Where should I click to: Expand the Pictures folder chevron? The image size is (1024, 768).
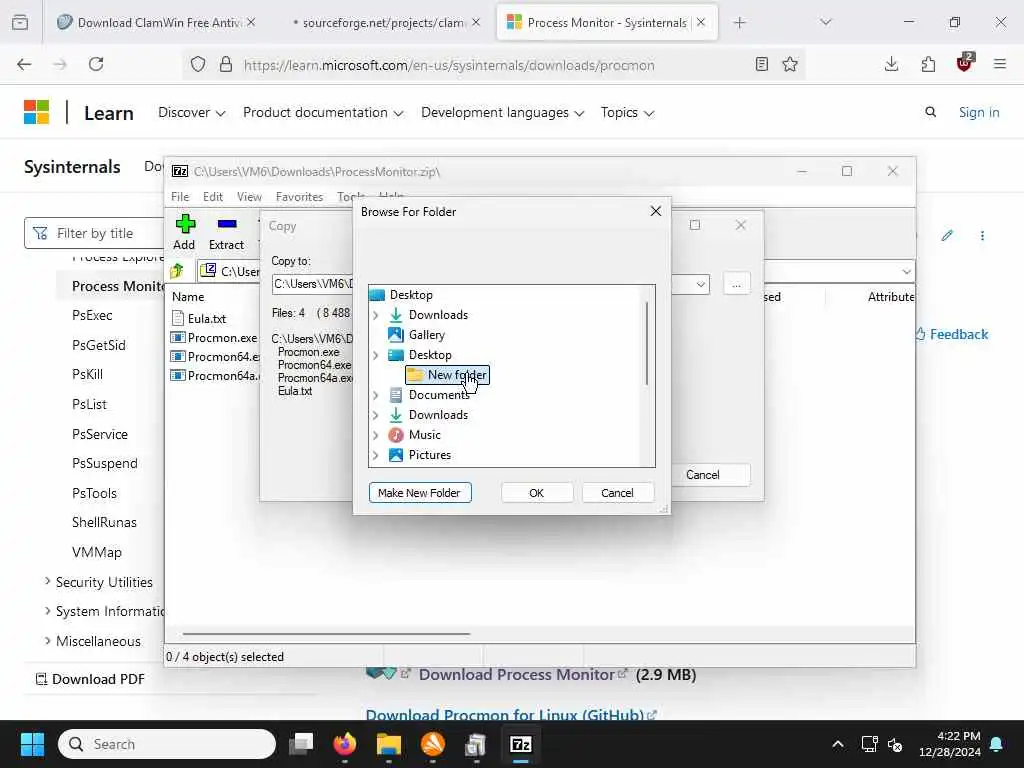point(376,455)
